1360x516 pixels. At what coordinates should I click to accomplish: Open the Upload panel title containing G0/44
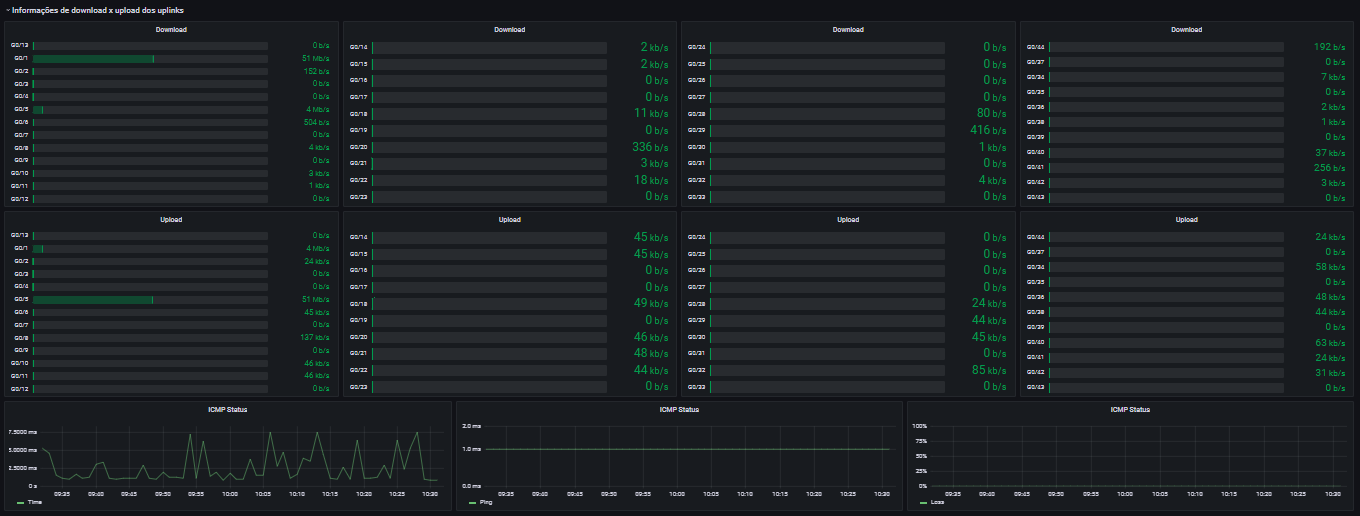tap(1186, 219)
